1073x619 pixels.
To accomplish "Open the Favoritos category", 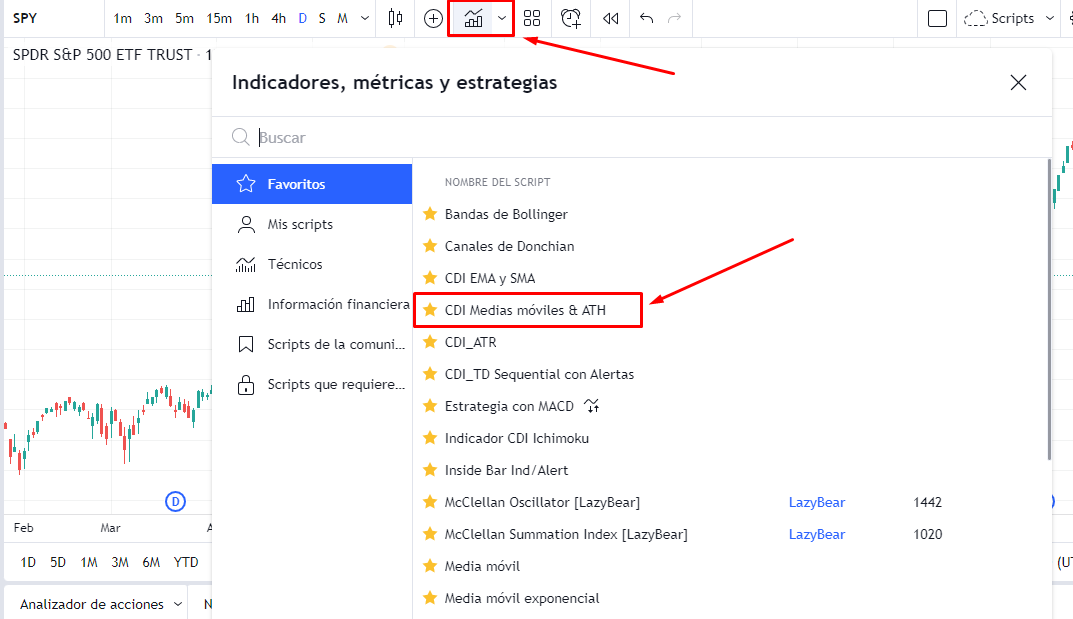I will coord(312,184).
